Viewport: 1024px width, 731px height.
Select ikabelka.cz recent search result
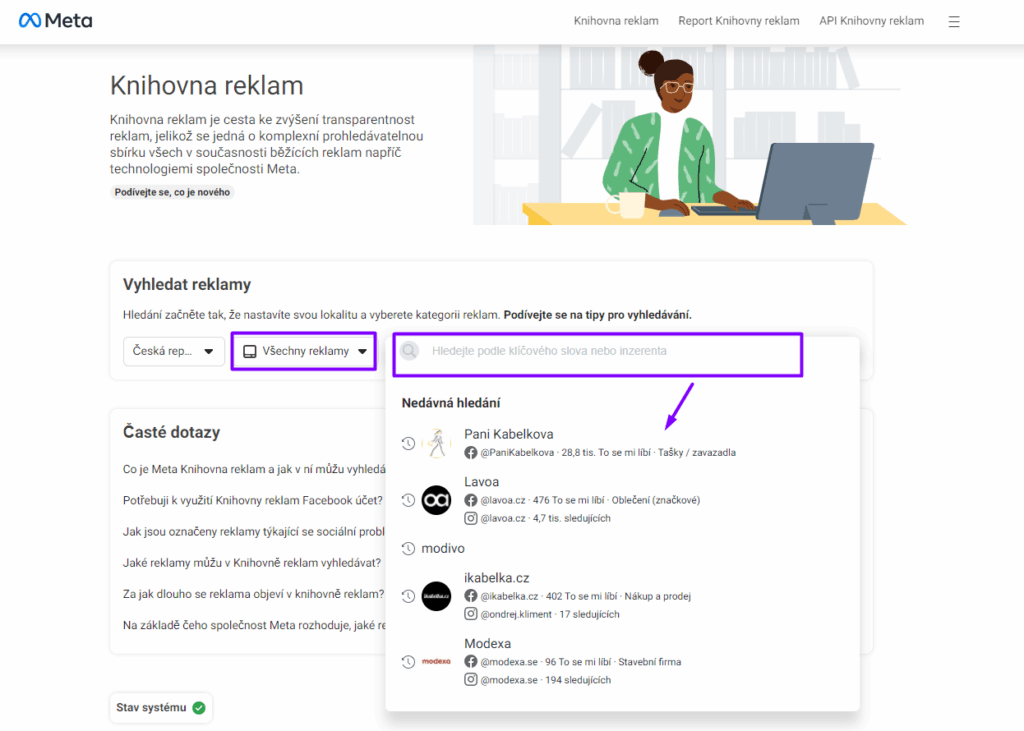620,596
